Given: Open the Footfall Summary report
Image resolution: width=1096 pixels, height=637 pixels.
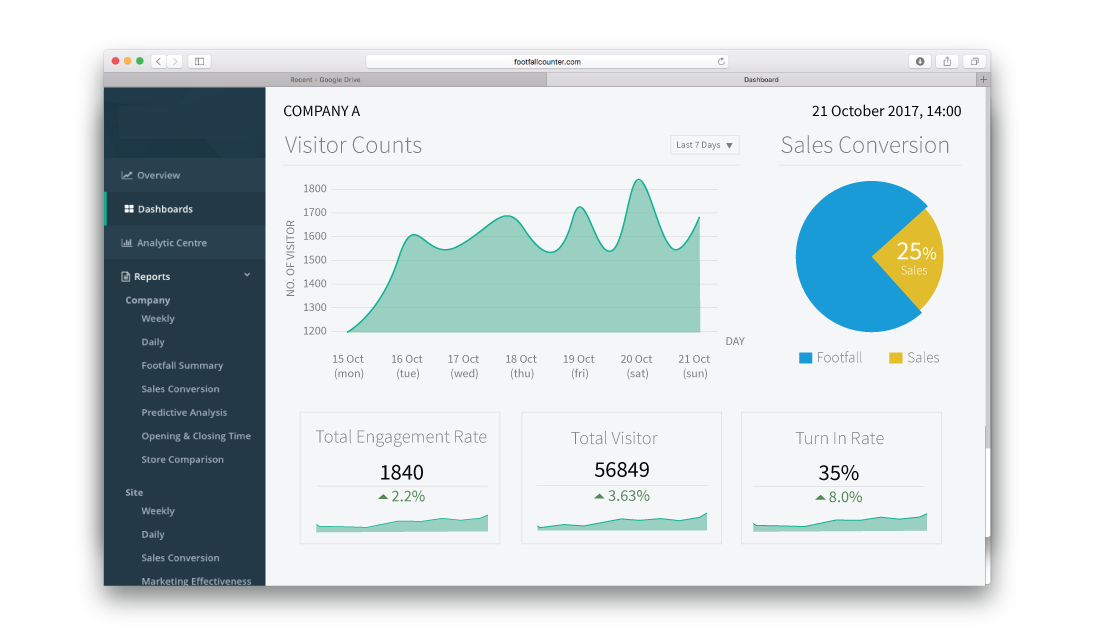Looking at the screenshot, I should [x=182, y=366].
